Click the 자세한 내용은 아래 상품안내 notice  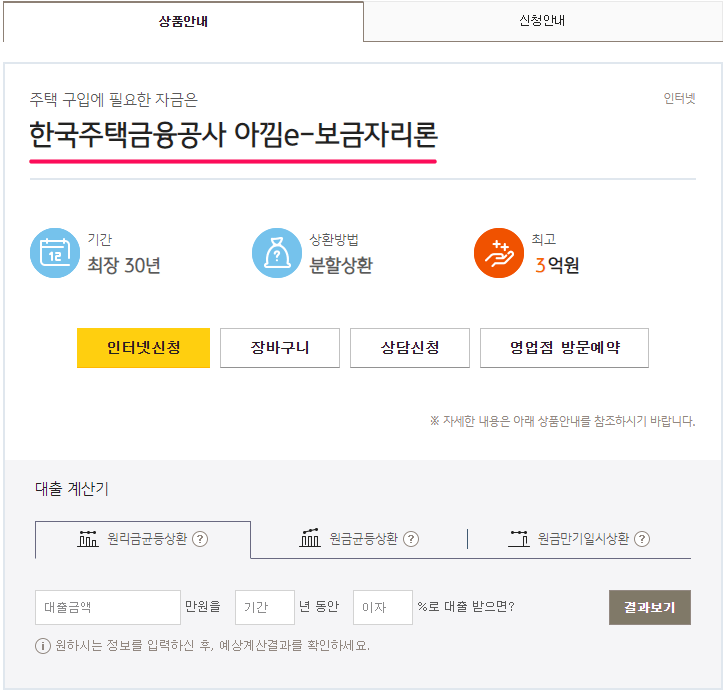click(563, 421)
